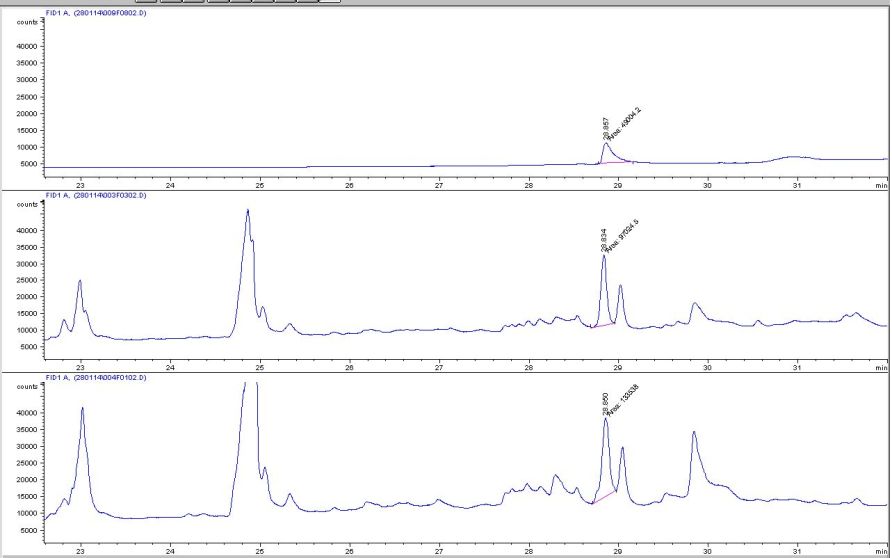Click the 26 tick on middle chromatogram x-axis
This screenshot has height=558, width=892.
[349, 366]
